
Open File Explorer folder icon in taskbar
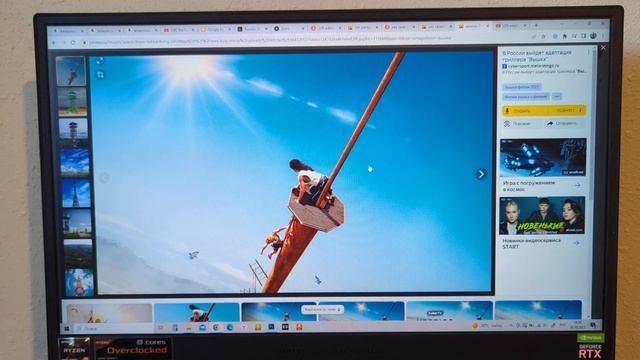point(189,328)
